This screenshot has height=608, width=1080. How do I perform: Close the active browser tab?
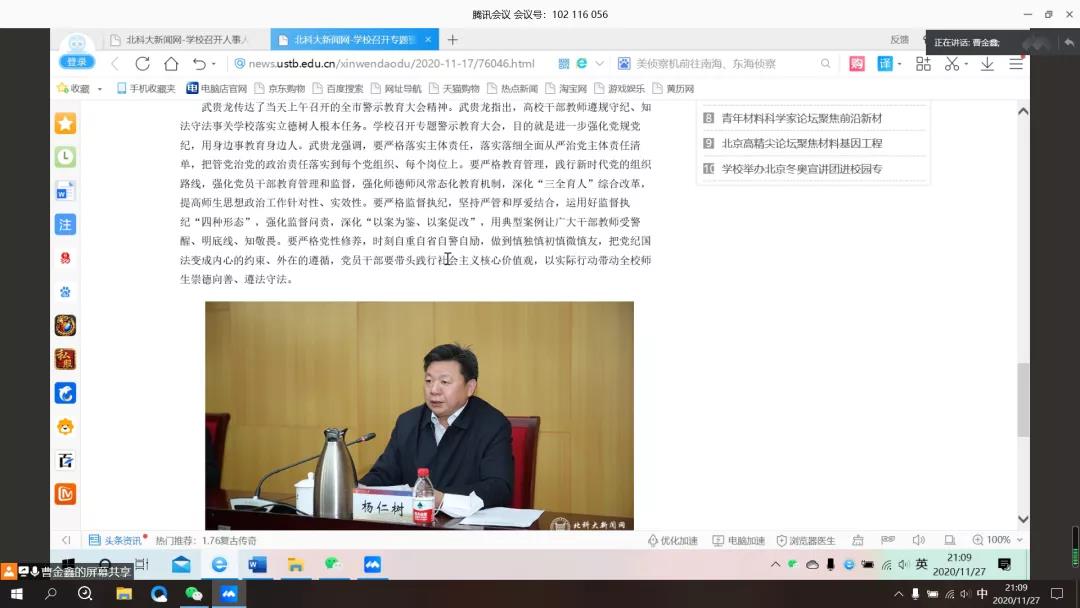[x=428, y=40]
